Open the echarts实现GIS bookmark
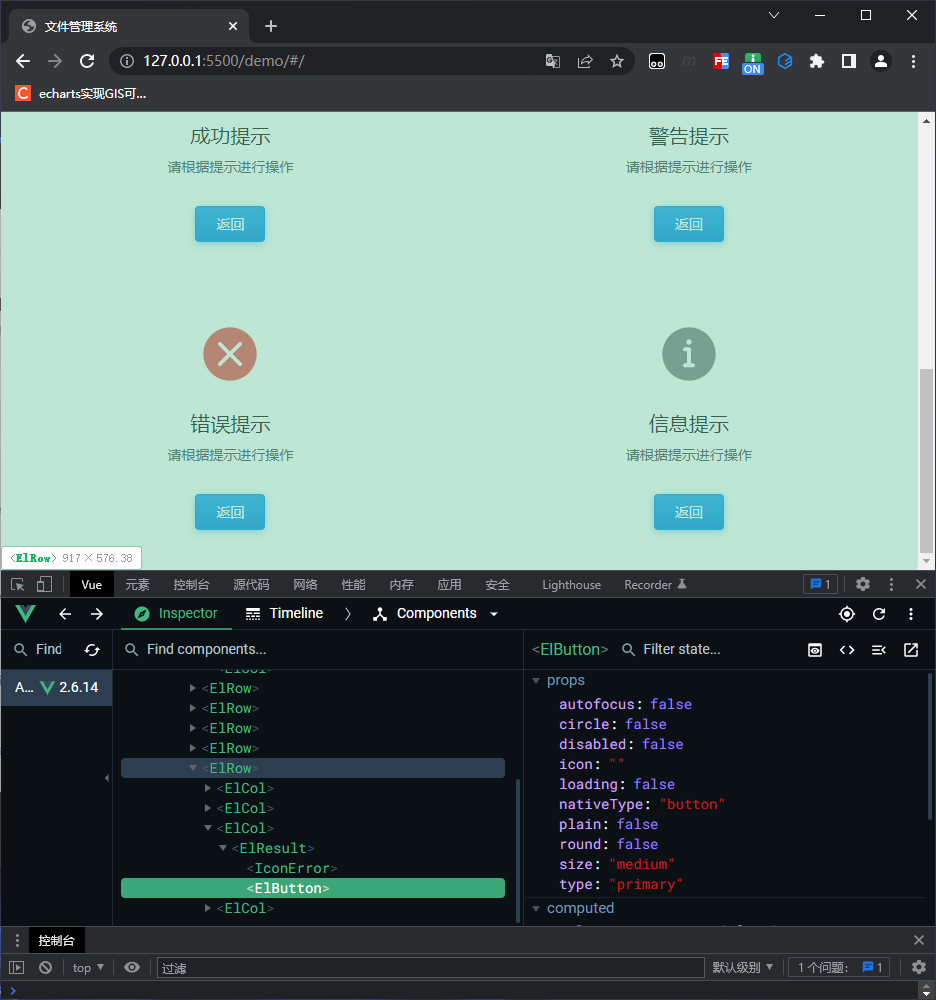Screen dimensions: 936x1000 [81, 94]
